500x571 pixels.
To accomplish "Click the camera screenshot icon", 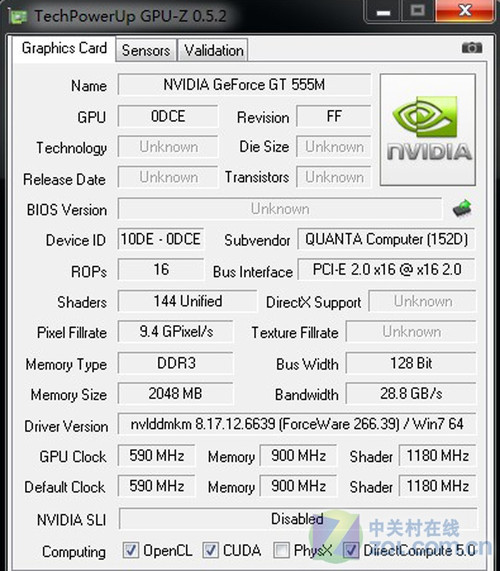I will (472, 48).
